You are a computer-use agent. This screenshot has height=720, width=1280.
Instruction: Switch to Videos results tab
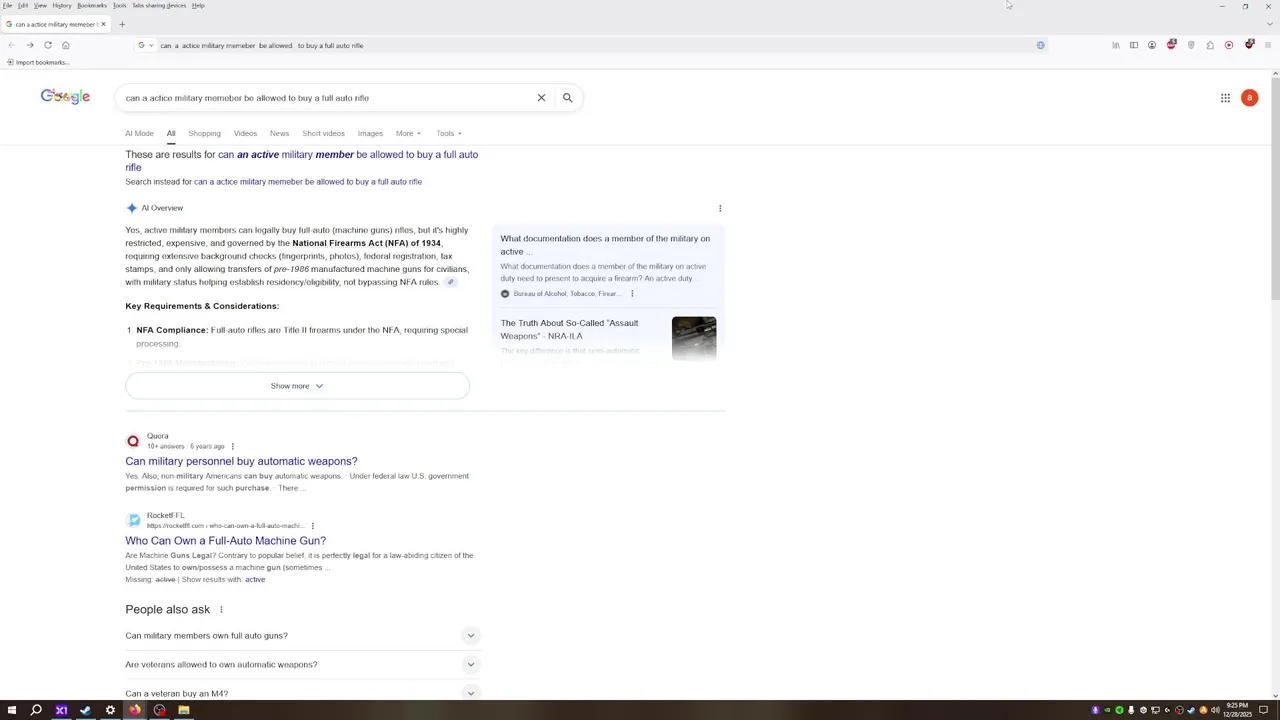click(245, 133)
